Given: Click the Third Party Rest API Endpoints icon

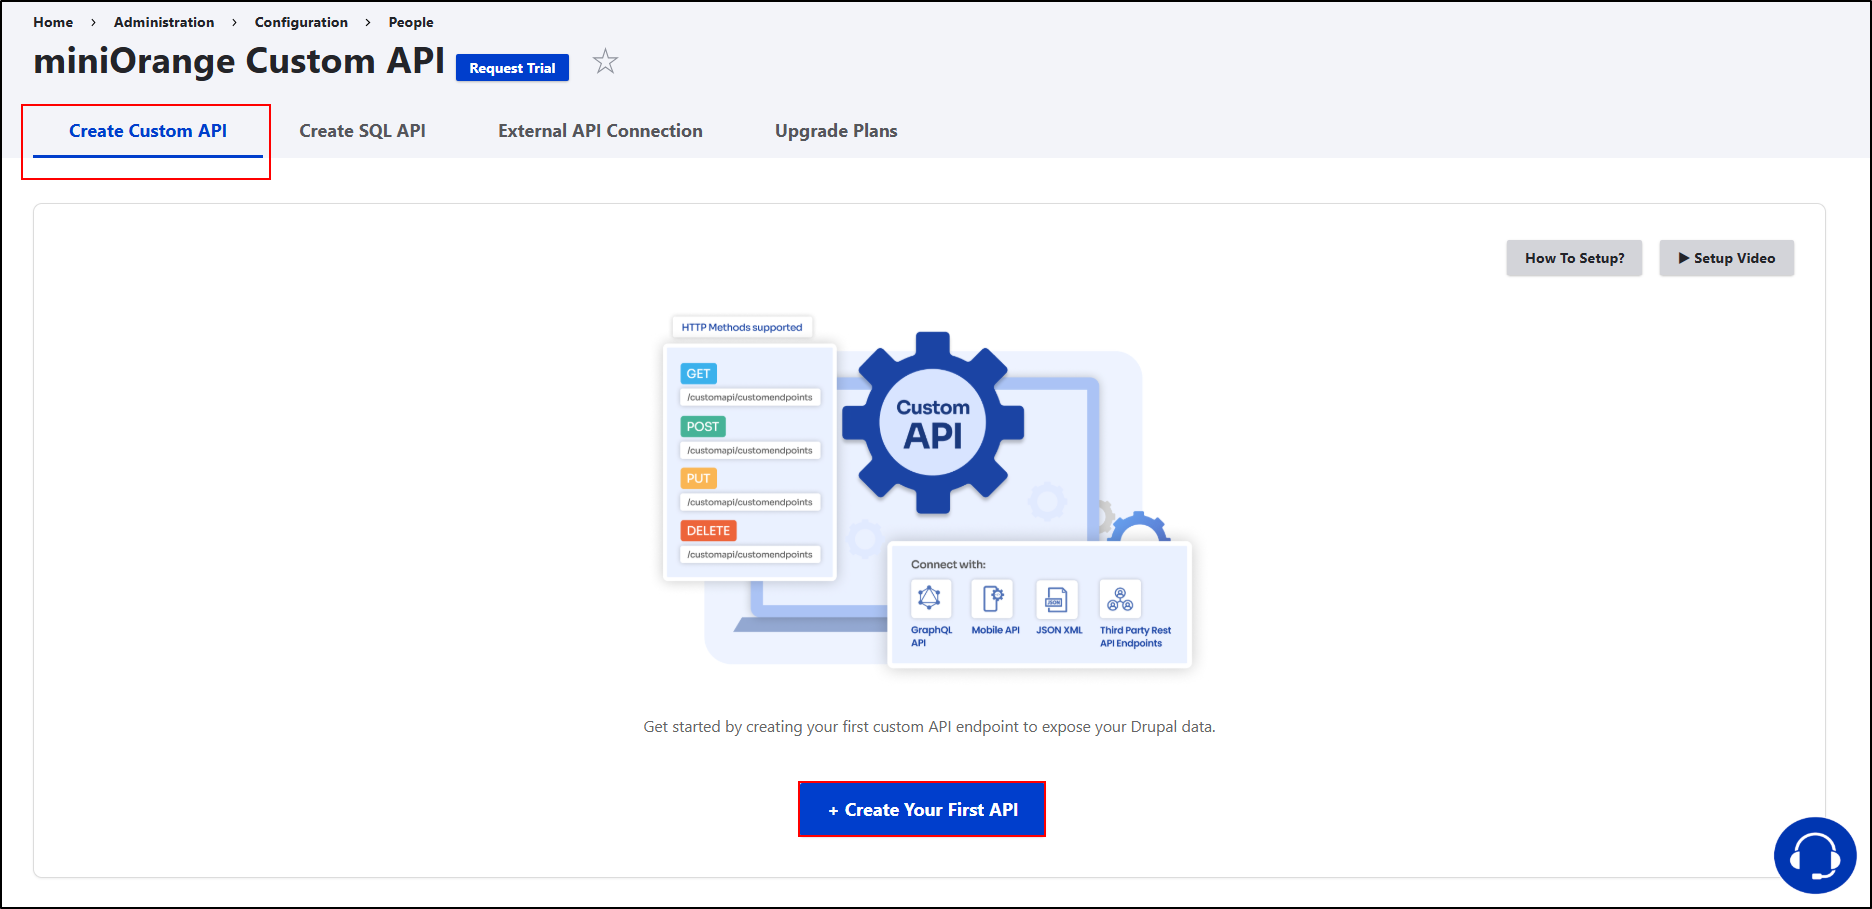Looking at the screenshot, I should click(1120, 599).
